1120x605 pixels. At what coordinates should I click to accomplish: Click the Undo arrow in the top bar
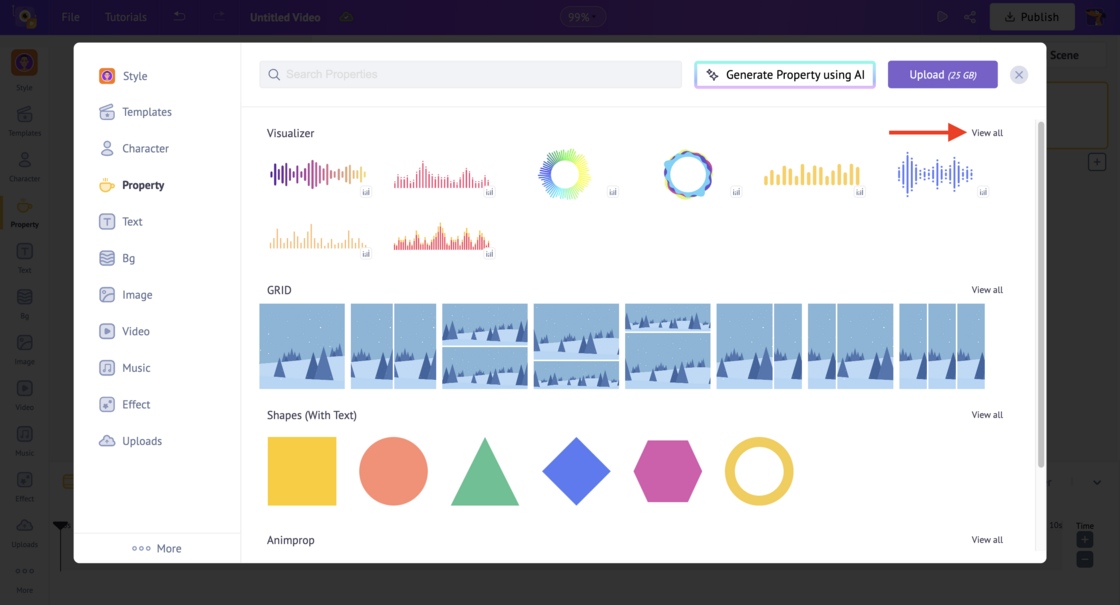[x=179, y=16]
